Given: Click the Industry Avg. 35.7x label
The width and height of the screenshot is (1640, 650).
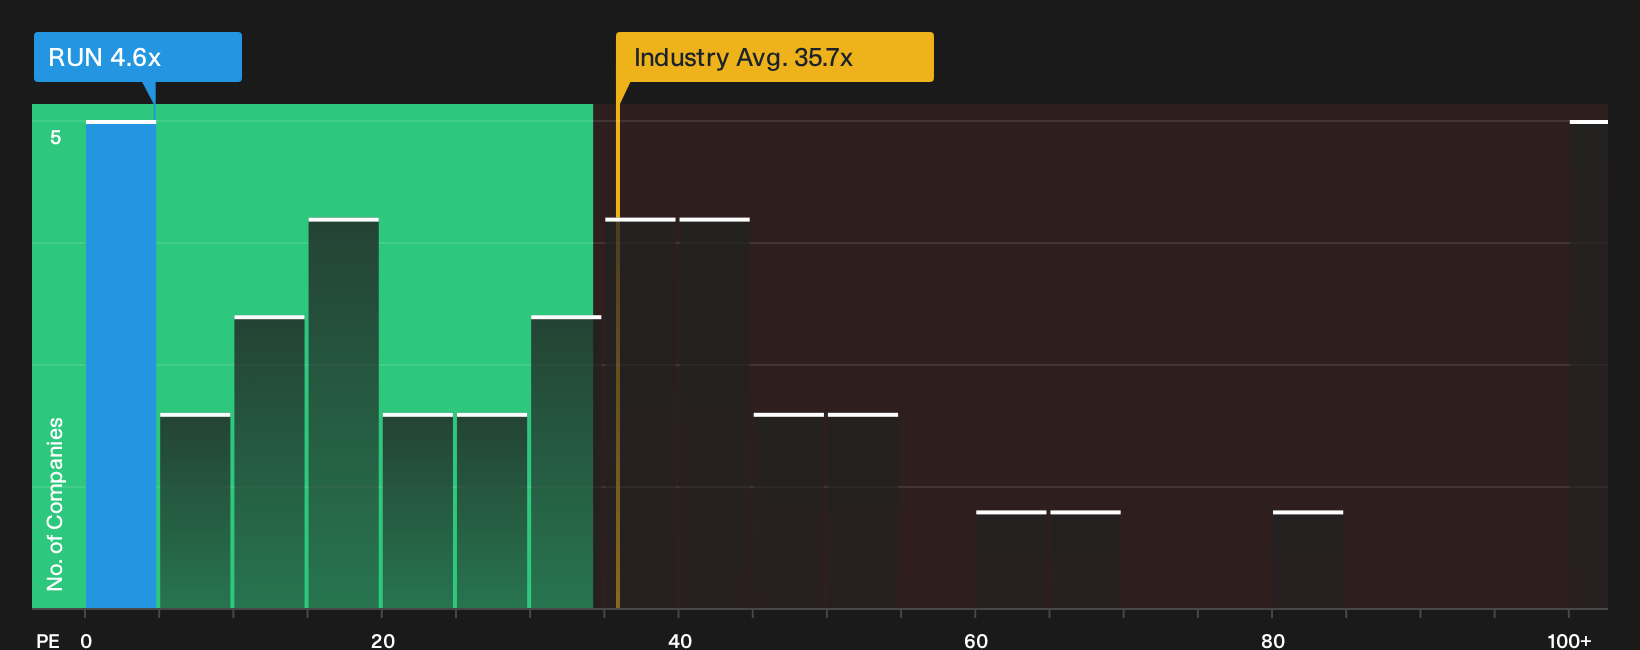Looking at the screenshot, I should tap(774, 57).
